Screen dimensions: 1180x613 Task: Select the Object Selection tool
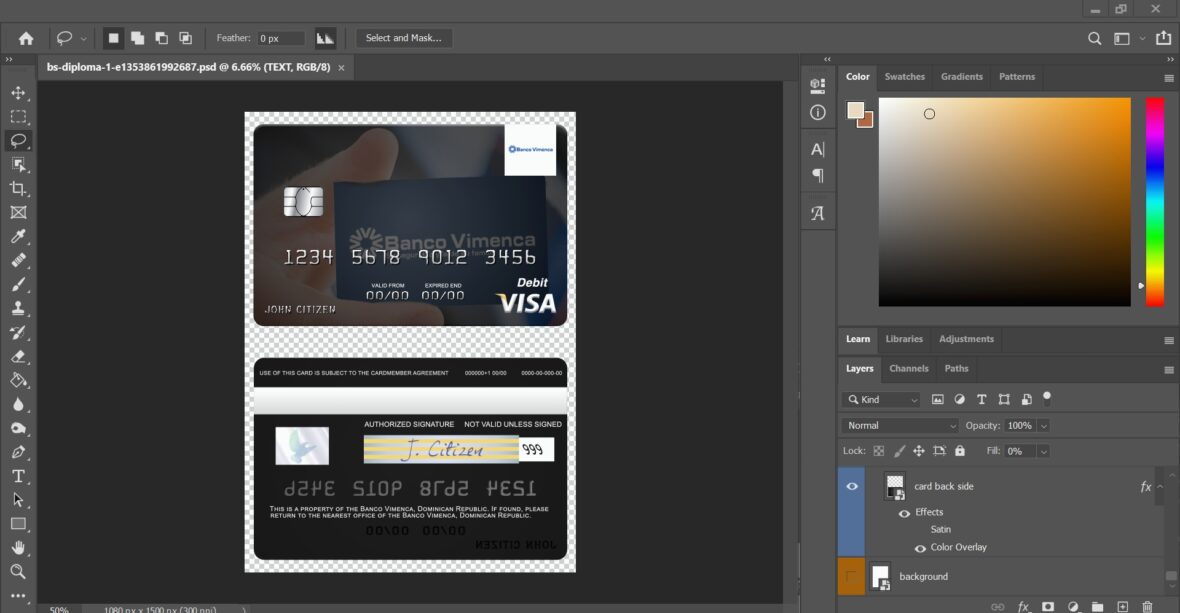tap(18, 165)
